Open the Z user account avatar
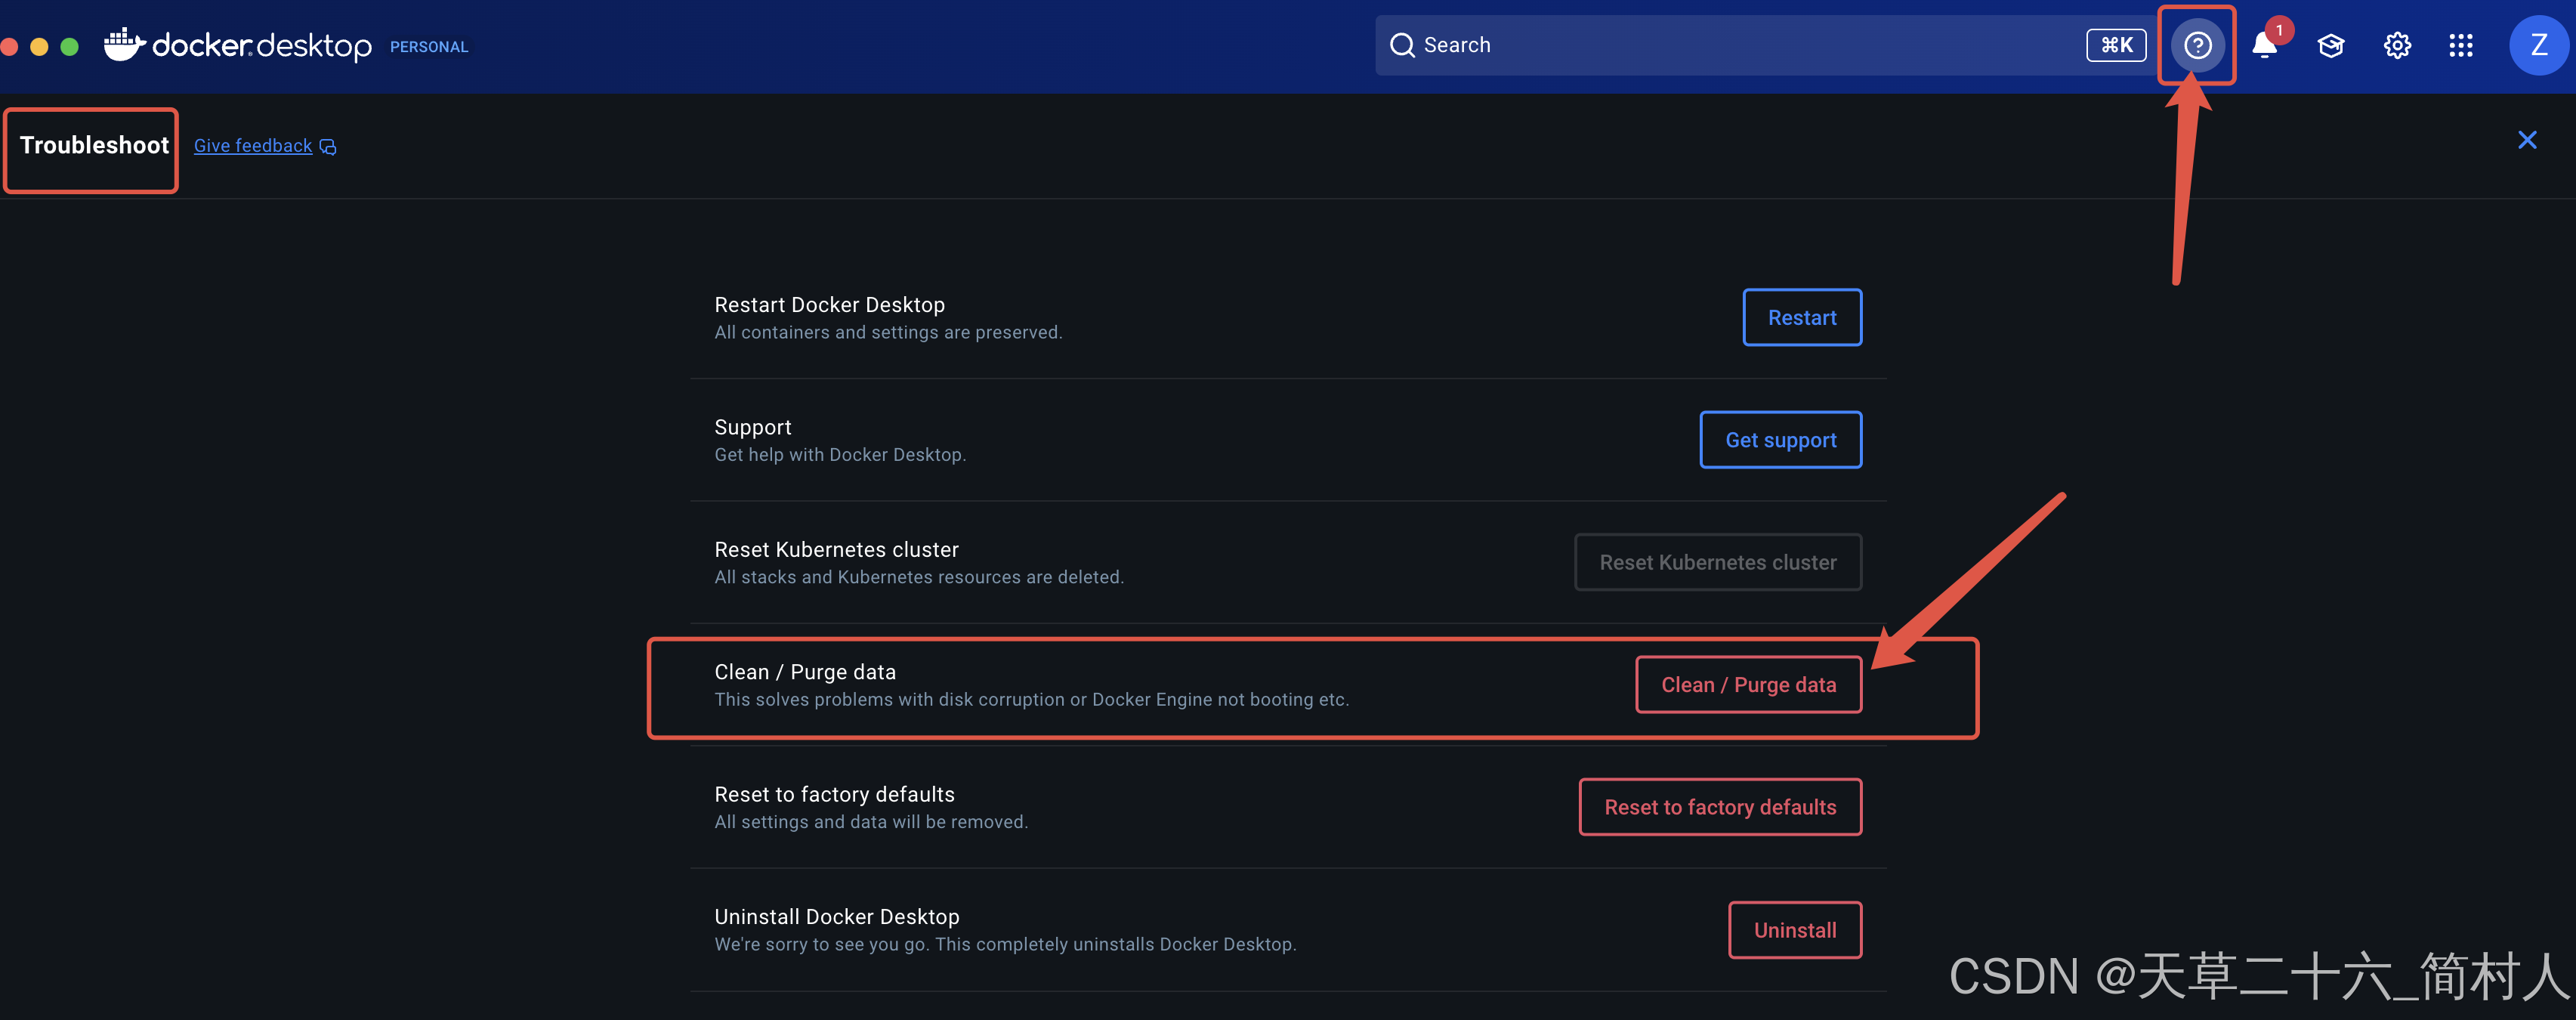The height and width of the screenshot is (1020, 2576). tap(2538, 45)
